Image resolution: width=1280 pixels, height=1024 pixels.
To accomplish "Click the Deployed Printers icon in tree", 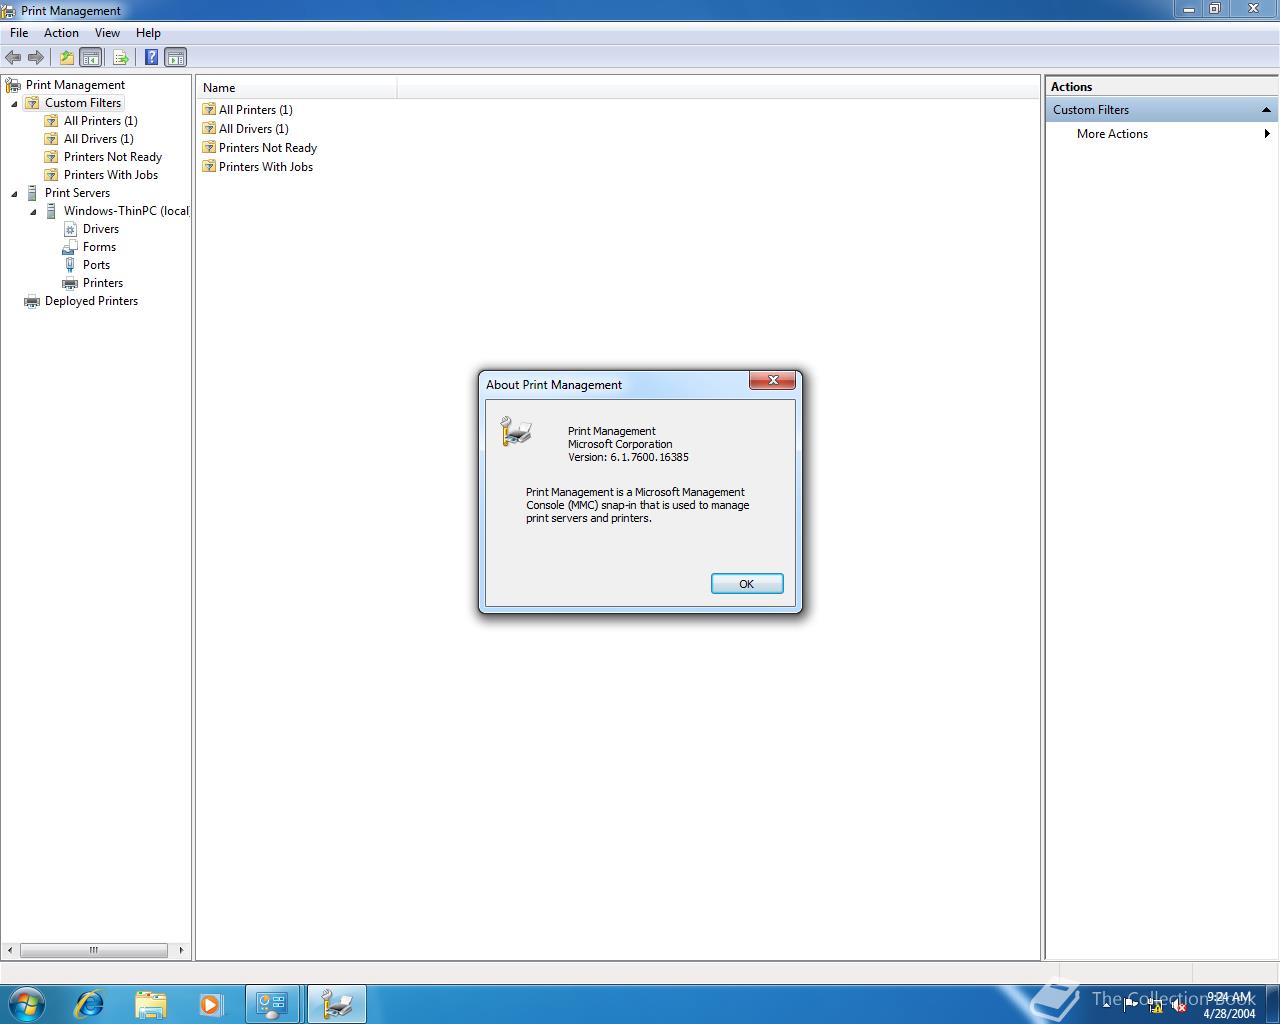I will (32, 301).
